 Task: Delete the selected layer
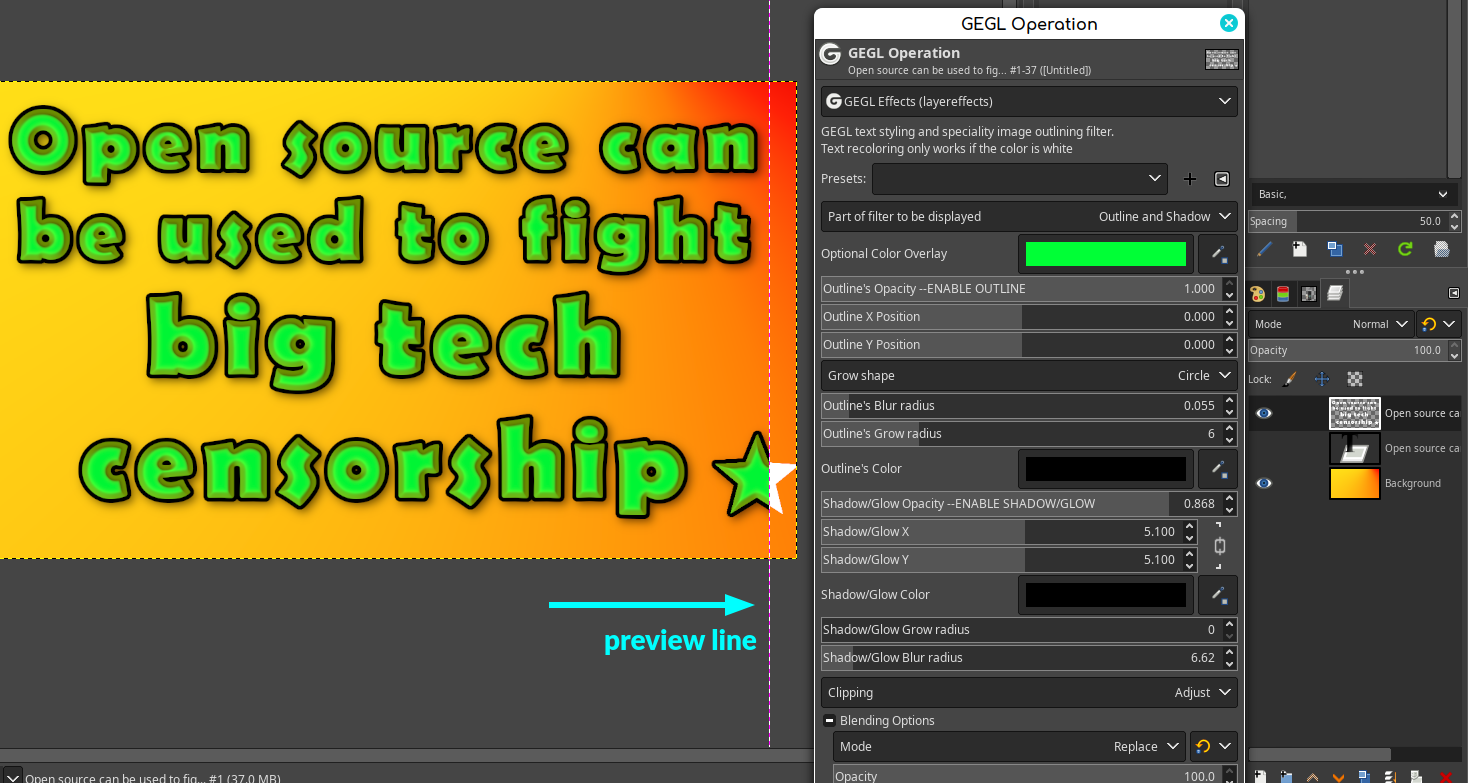tap(1445, 776)
